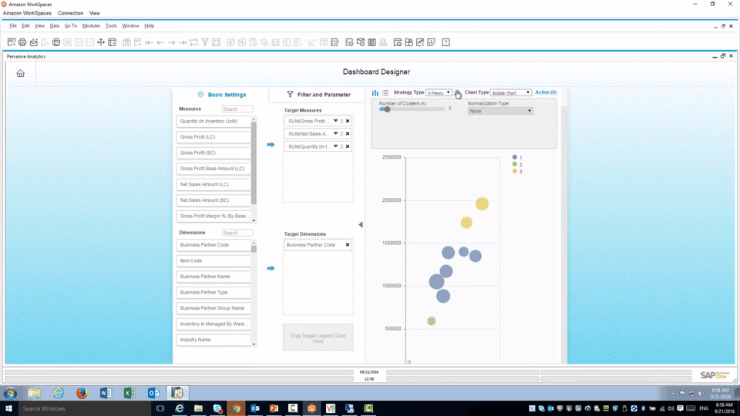Expand the Normalization Type dropdown

(501, 111)
